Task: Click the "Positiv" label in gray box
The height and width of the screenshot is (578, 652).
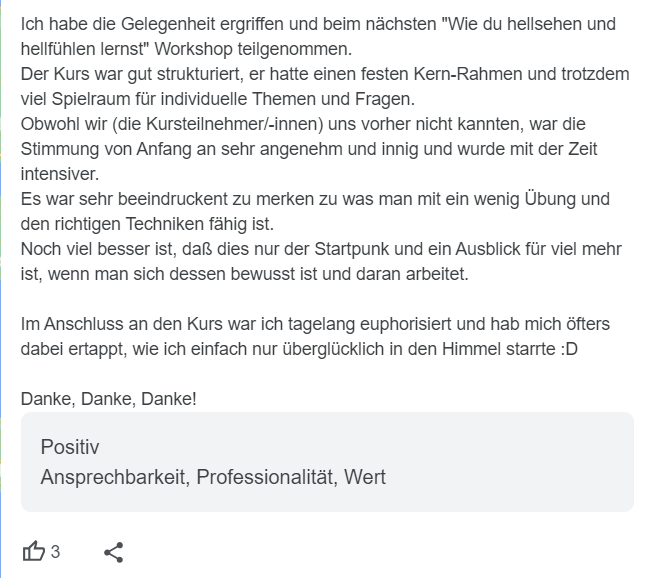Action: pyautogui.click(x=70, y=447)
